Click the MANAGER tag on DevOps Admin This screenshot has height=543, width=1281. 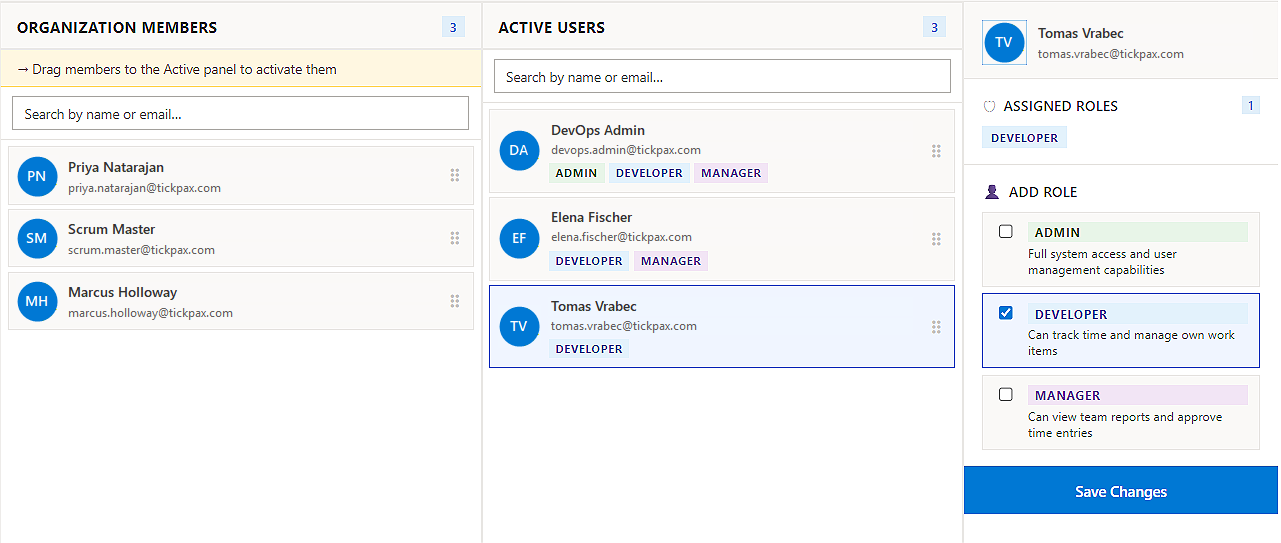731,173
